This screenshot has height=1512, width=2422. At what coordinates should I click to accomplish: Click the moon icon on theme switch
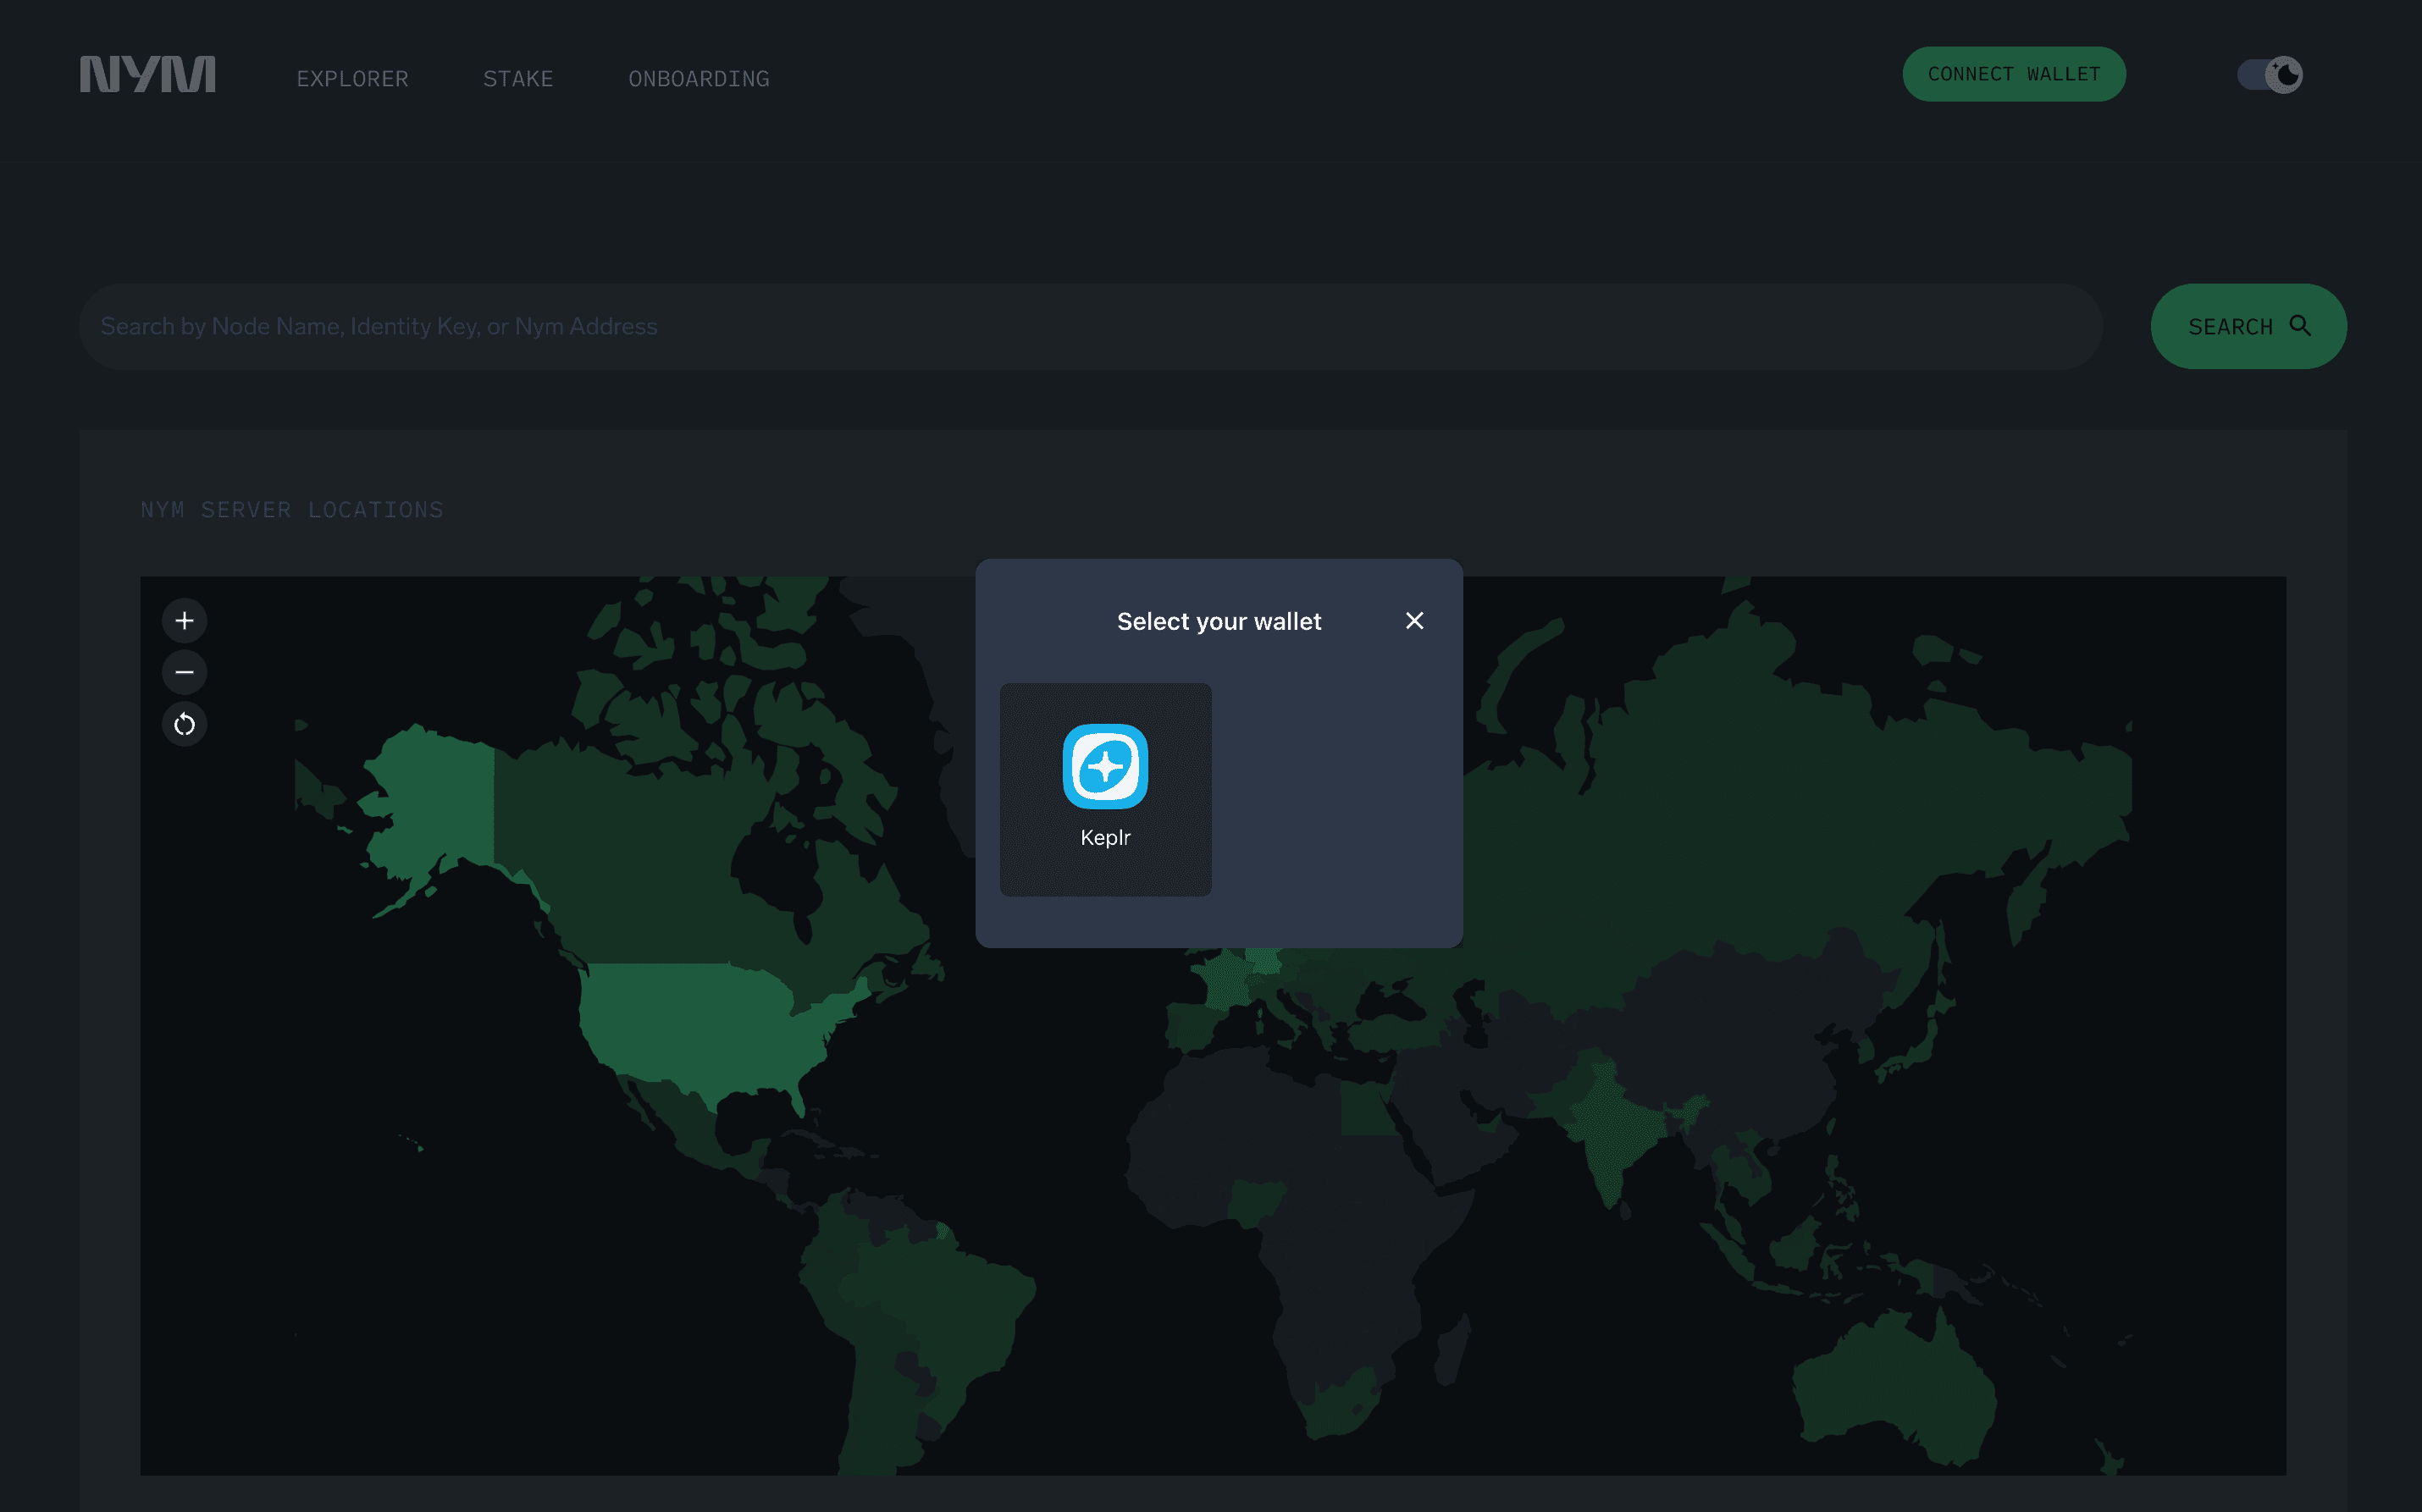[2285, 75]
